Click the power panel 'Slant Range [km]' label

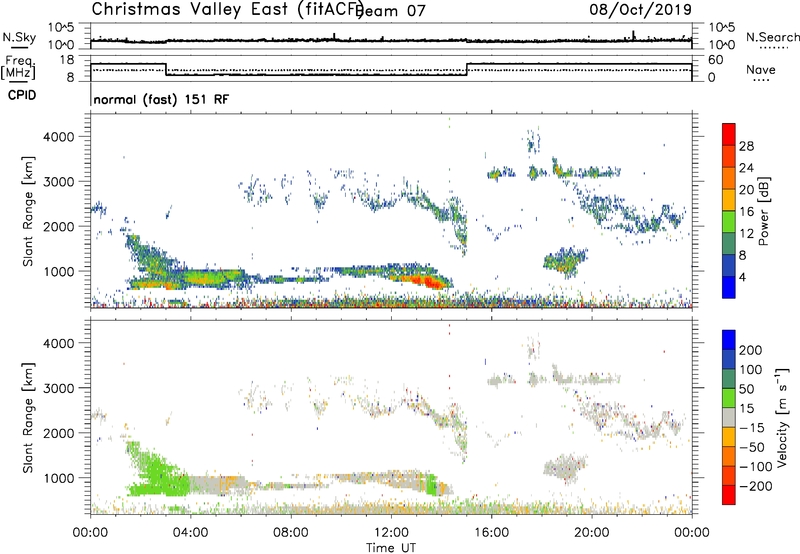(28, 212)
